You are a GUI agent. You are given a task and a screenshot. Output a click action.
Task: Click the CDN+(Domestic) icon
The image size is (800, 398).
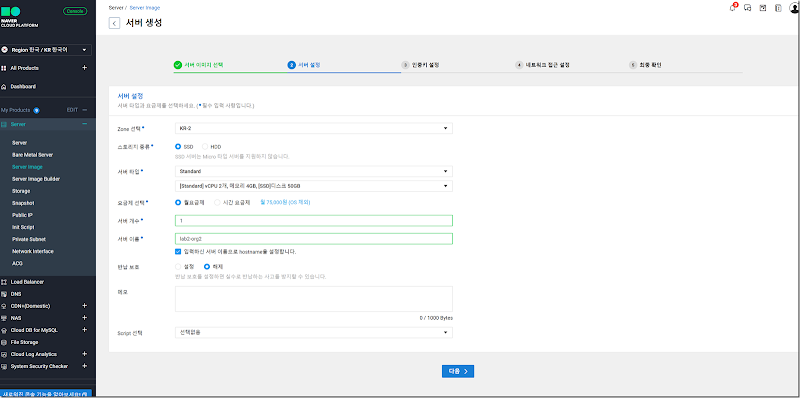4,306
